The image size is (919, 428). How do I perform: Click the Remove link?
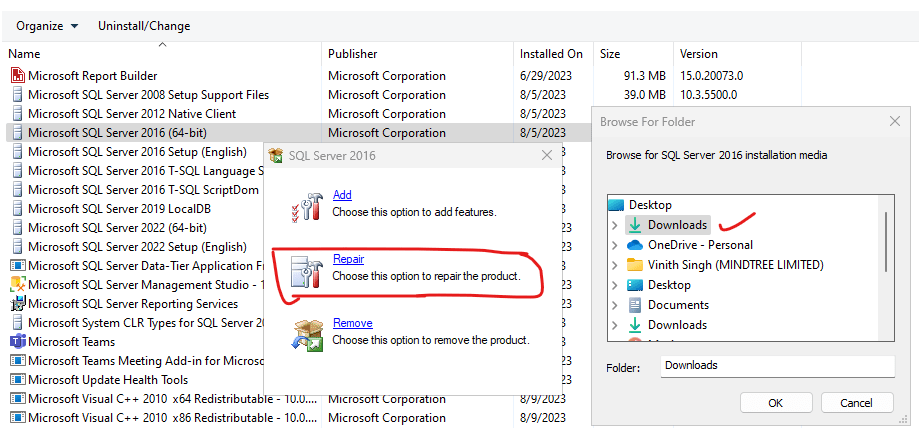click(352, 323)
